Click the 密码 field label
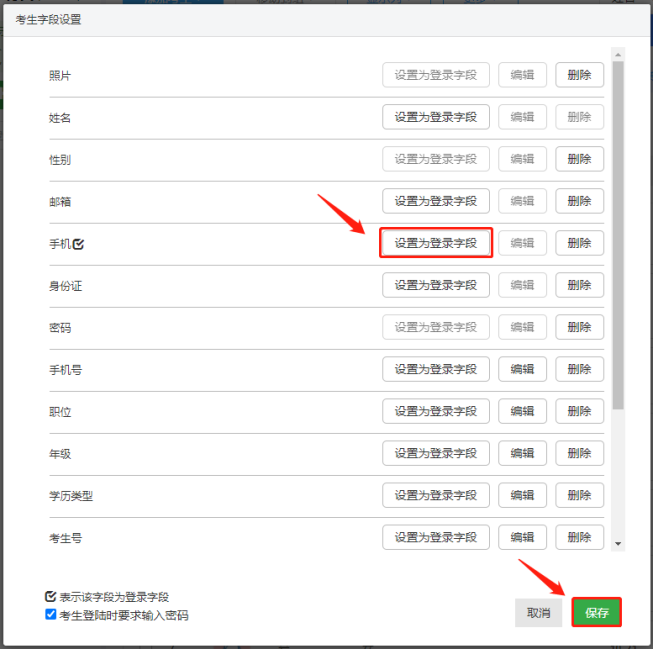Image resolution: width=654 pixels, height=650 pixels. coord(60,328)
